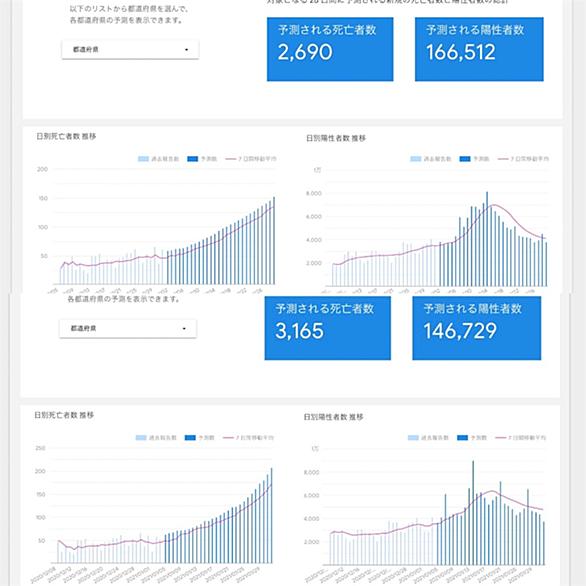The height and width of the screenshot is (586, 586).
Task: Click the 過去報告数 legend swatch in the upper 日別死亡者数 chart
Action: [144, 159]
